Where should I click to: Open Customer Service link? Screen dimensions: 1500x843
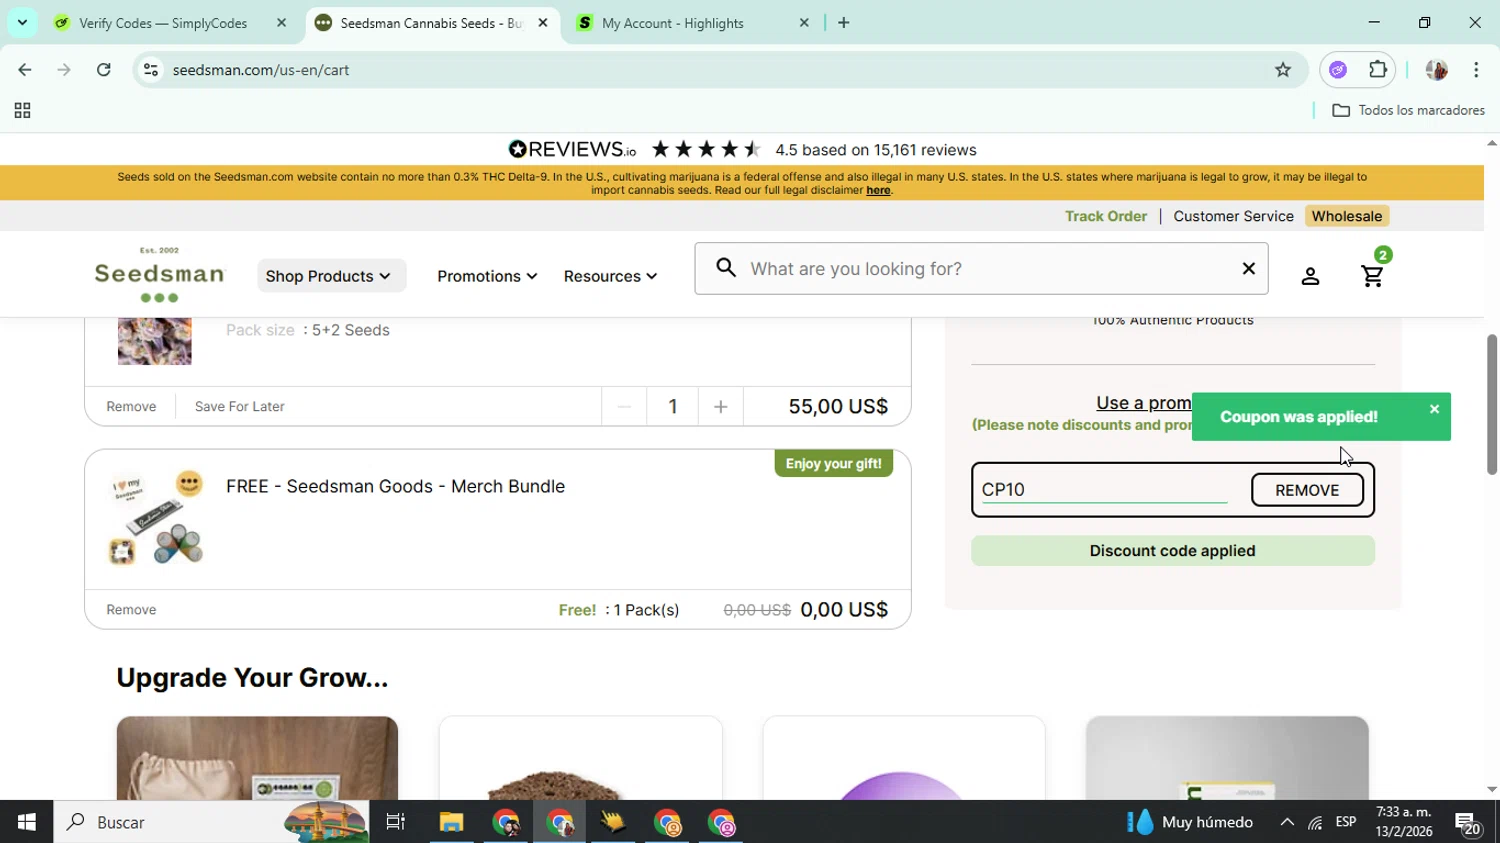pos(1233,216)
